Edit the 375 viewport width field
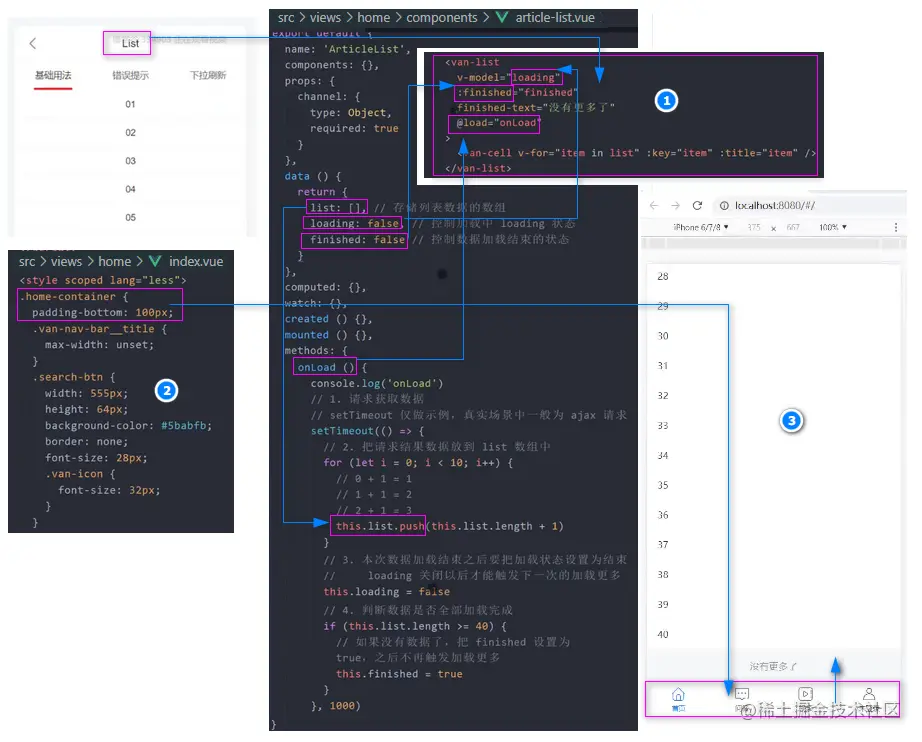The image size is (922, 742). point(754,227)
